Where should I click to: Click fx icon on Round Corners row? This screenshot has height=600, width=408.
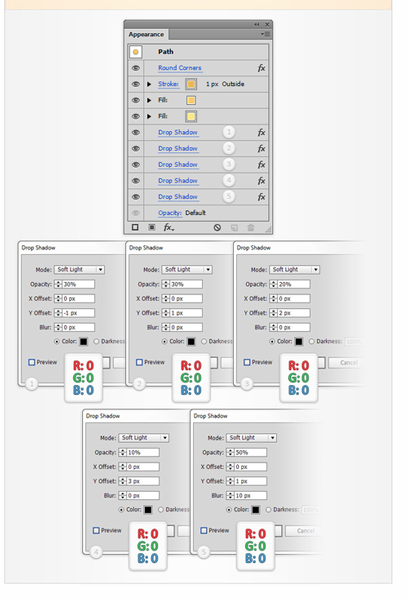(x=261, y=68)
